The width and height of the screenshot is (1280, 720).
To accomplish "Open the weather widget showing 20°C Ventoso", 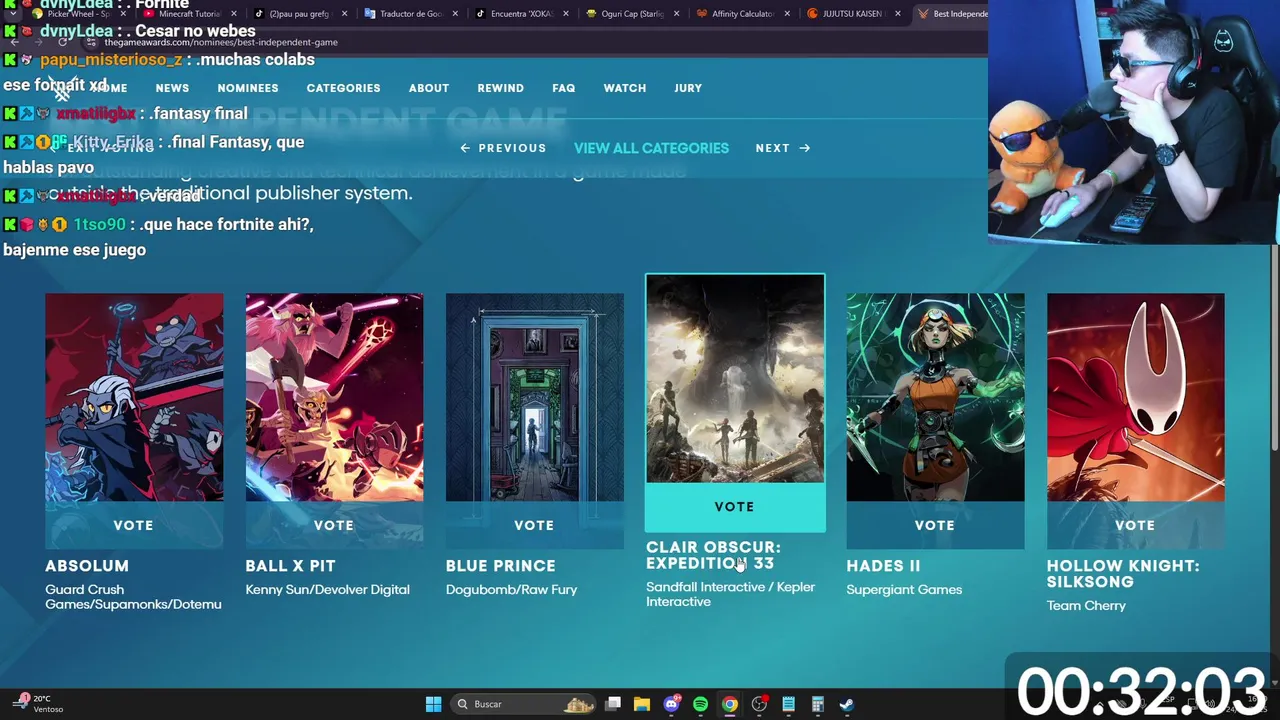I will [x=39, y=704].
